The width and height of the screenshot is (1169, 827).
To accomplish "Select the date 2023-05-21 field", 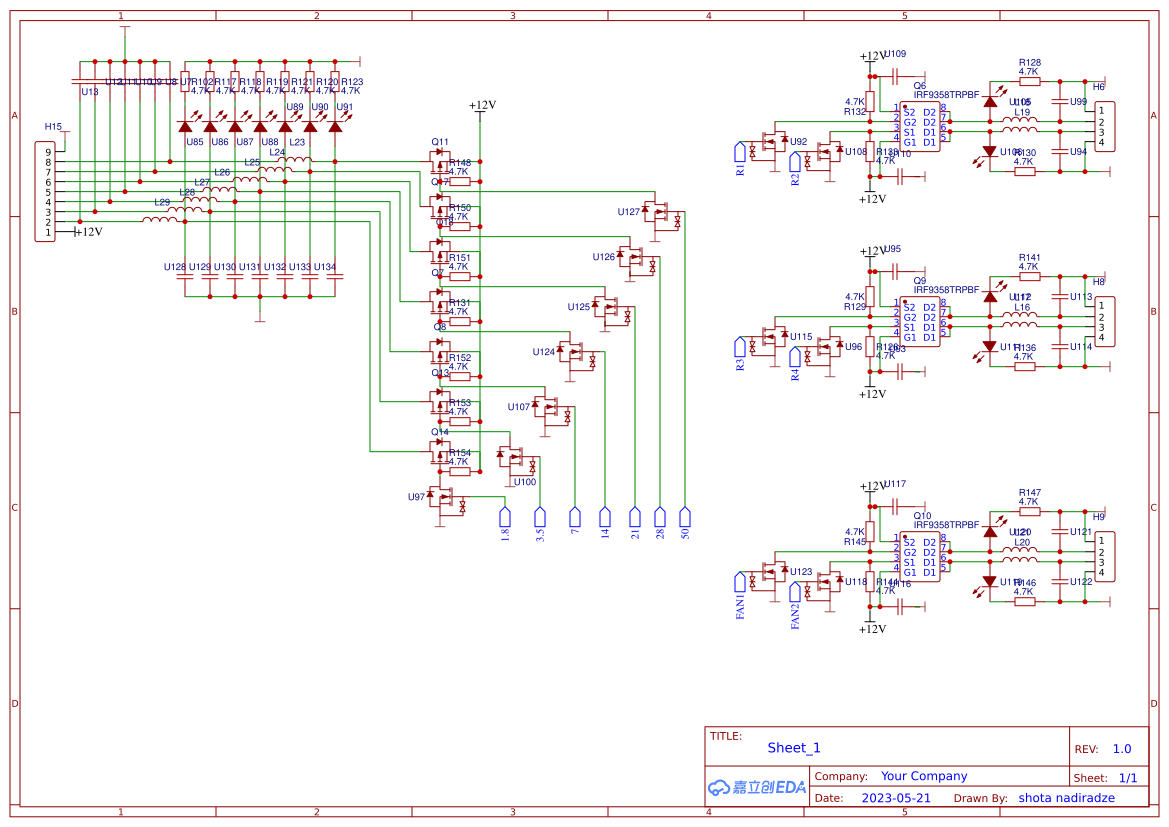I will click(x=895, y=797).
